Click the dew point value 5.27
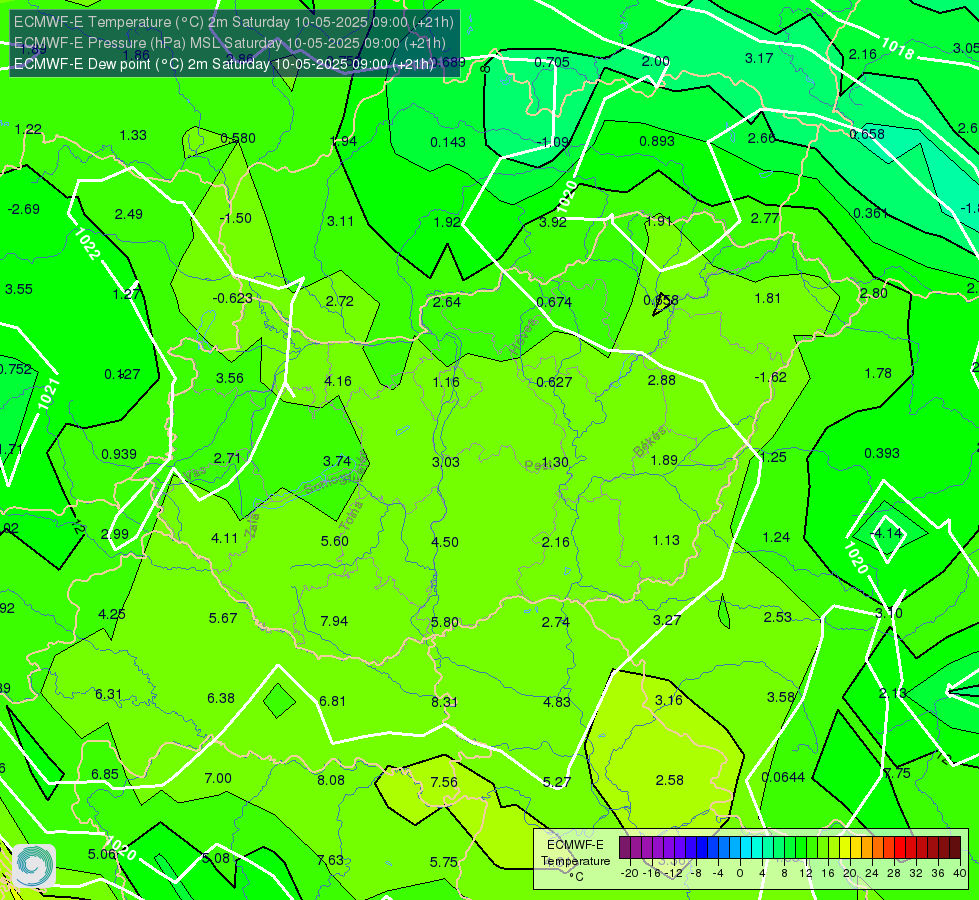The width and height of the screenshot is (979, 900). 556,782
